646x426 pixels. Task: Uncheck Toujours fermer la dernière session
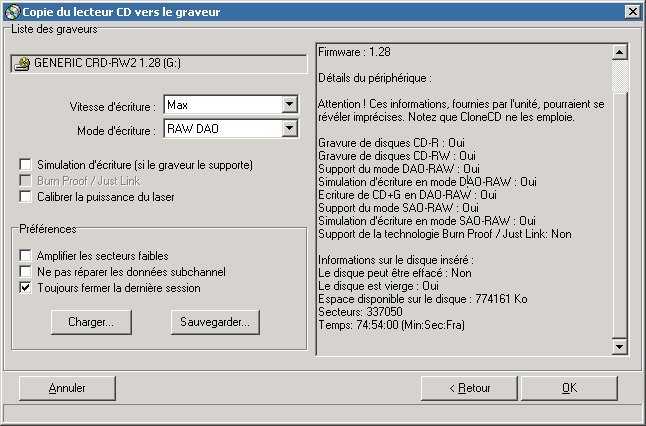(26, 288)
